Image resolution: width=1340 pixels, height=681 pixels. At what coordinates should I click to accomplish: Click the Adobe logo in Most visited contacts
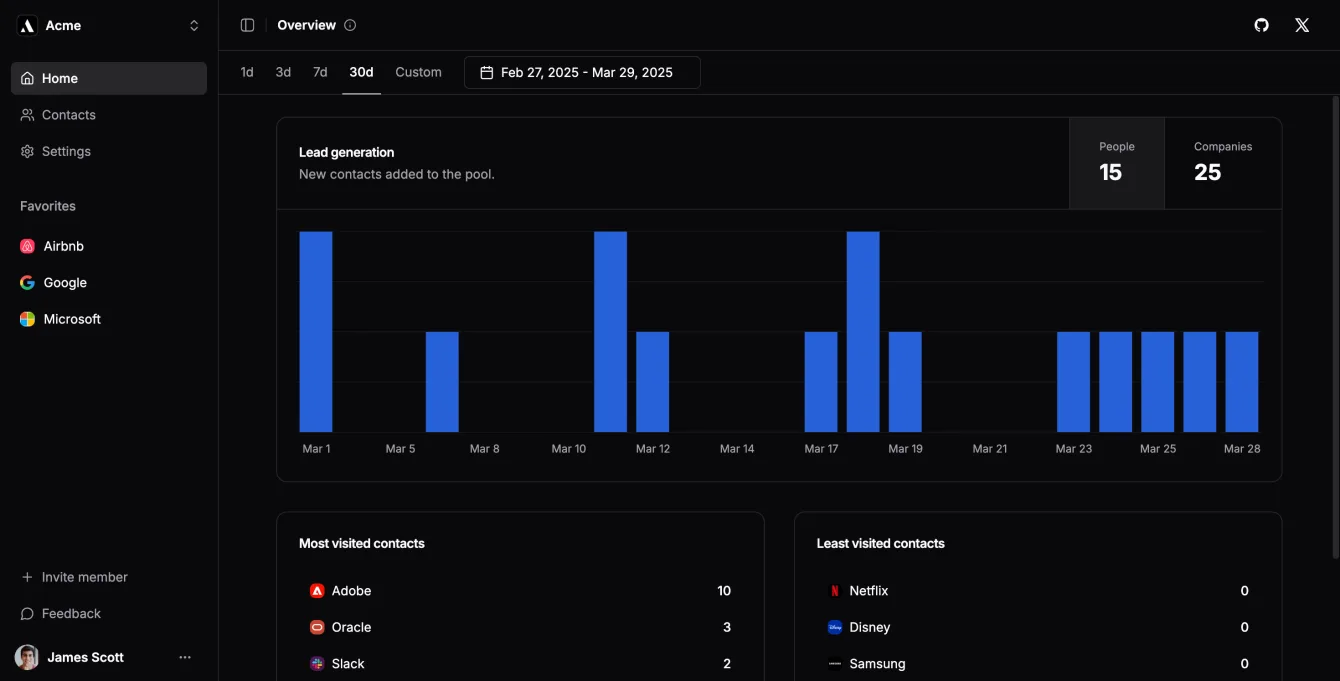317,590
